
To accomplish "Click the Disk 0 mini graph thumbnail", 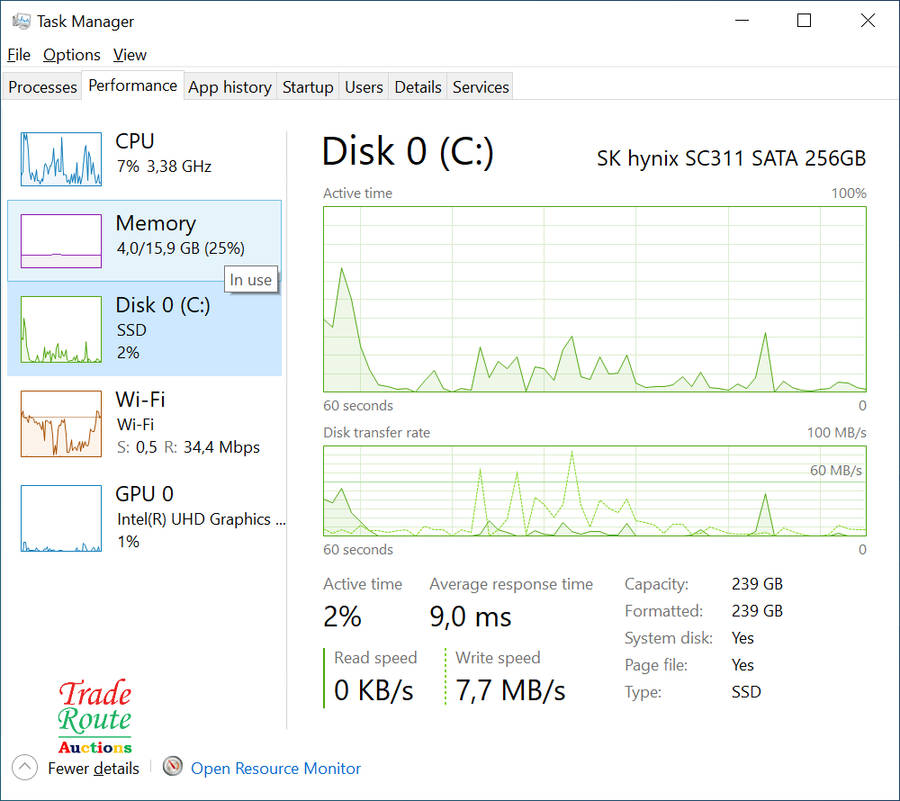I will click(61, 329).
